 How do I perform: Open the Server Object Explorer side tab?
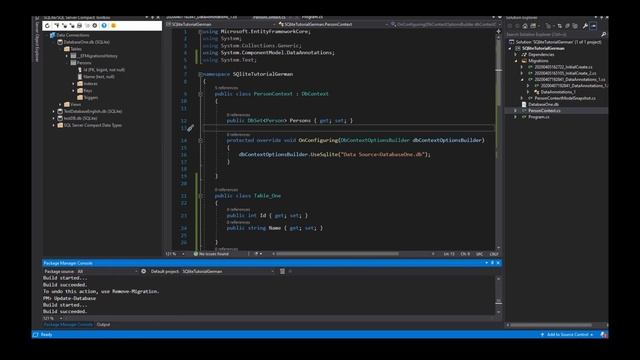coord(37,41)
